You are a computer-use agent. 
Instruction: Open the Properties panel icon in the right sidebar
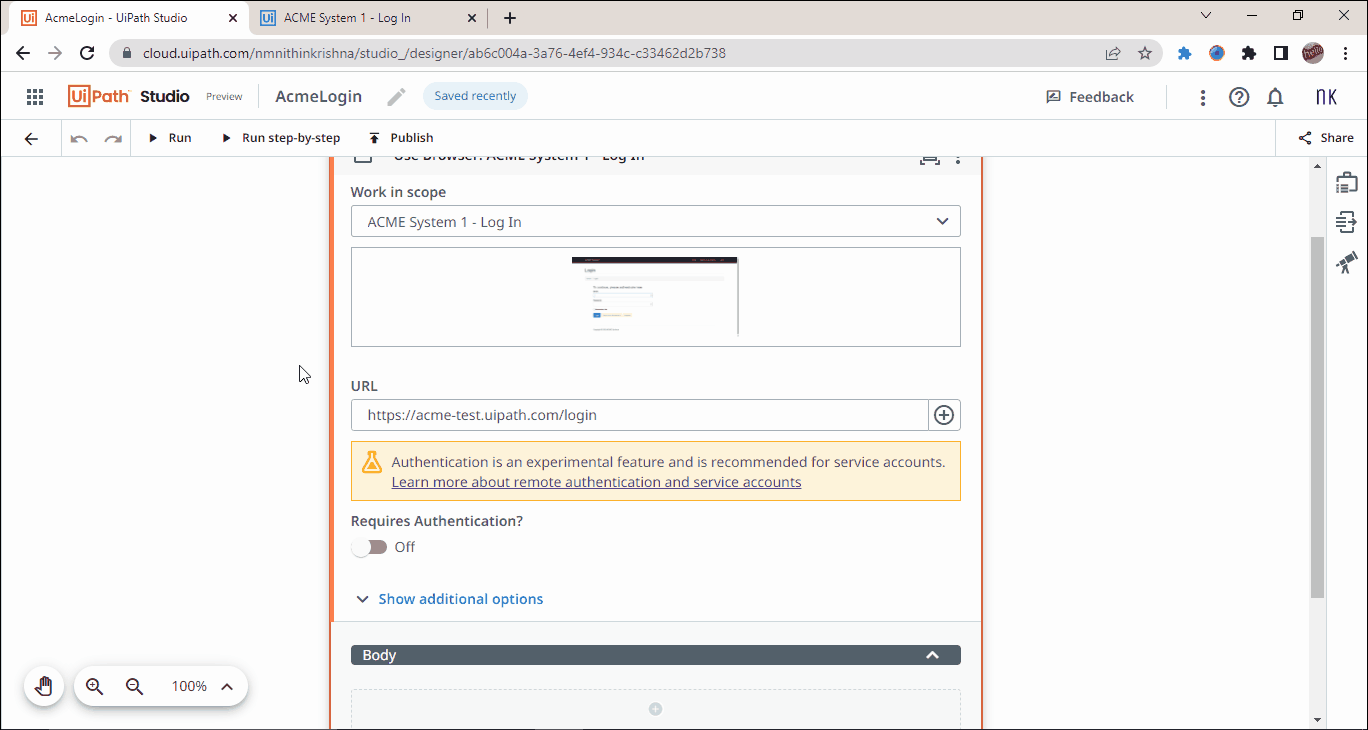click(1346, 222)
